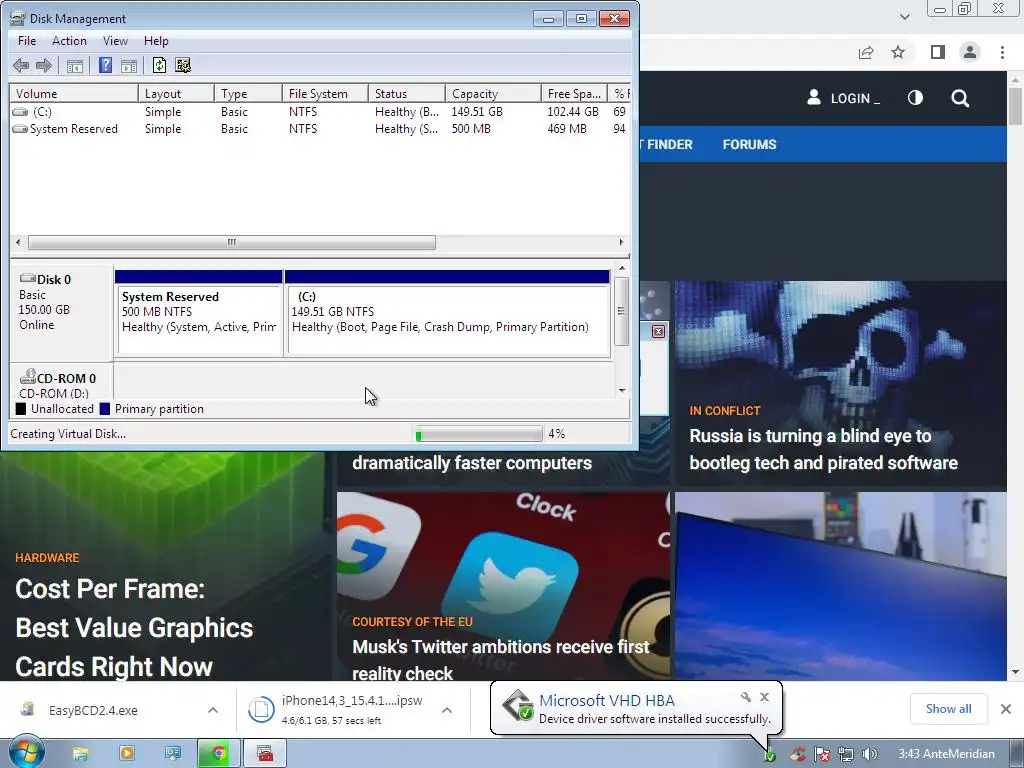Click the Creating Virtual Disk progress bar
Screen dimensions: 1024x768
(x=479, y=434)
